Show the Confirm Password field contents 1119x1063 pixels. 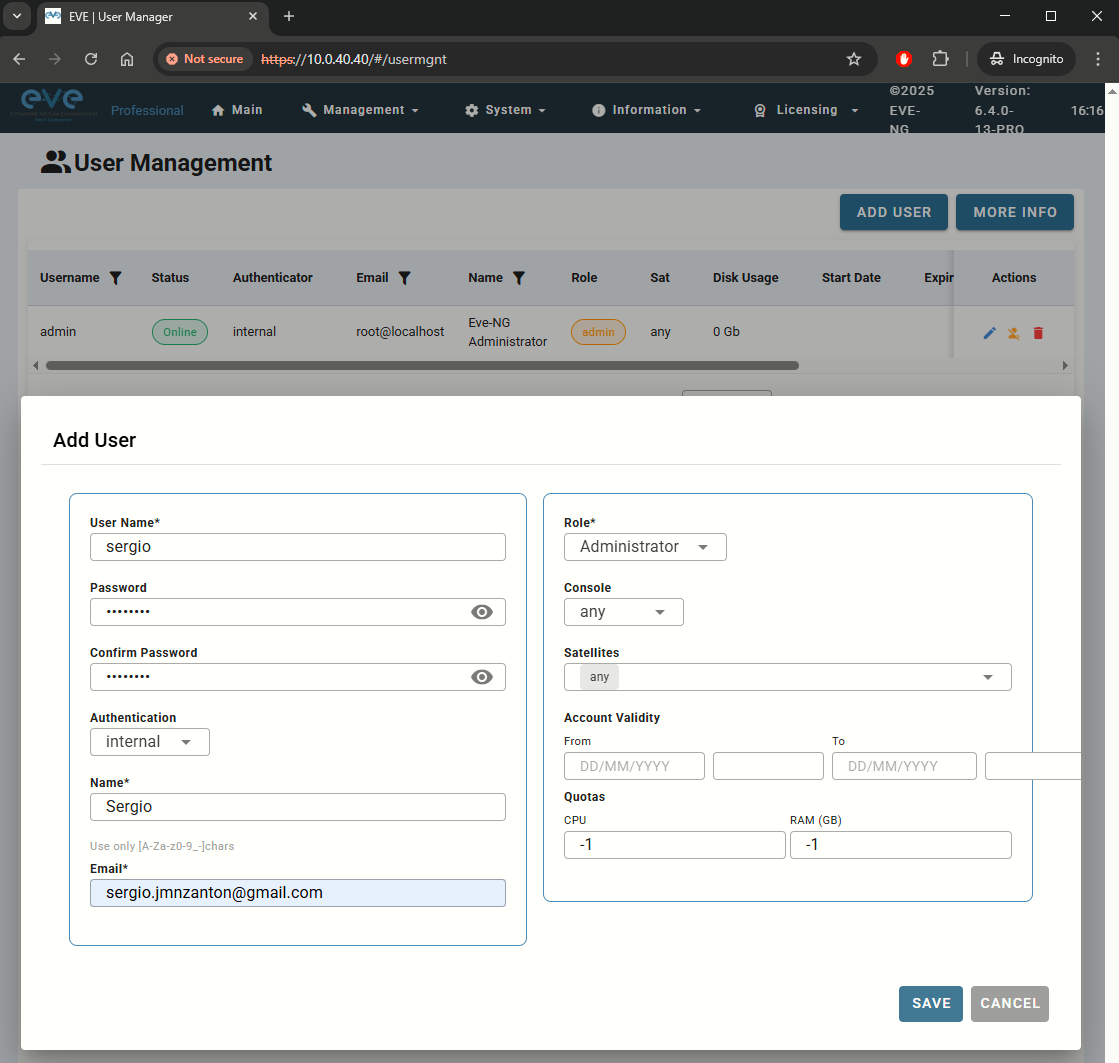(x=482, y=677)
